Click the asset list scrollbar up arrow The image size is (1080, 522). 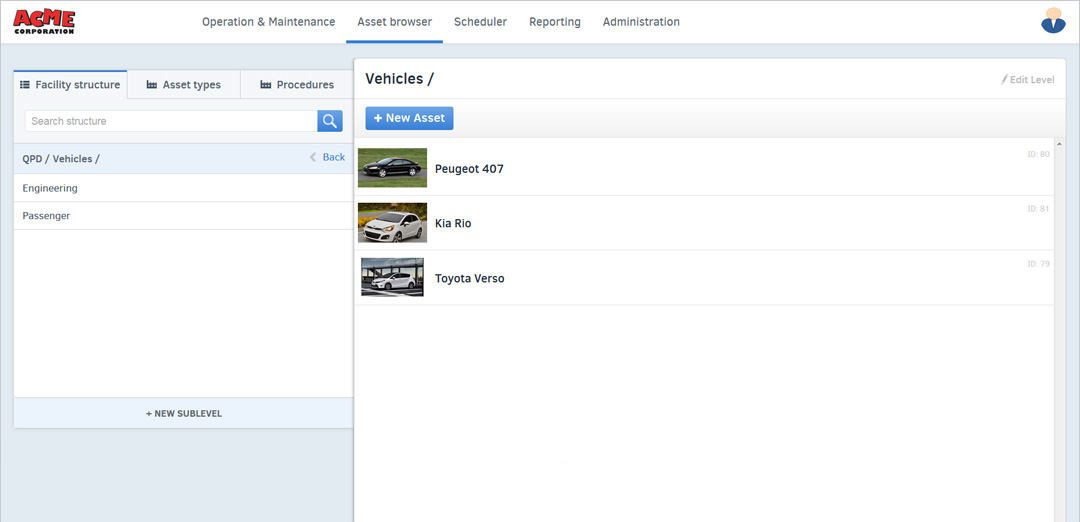coord(1059,143)
